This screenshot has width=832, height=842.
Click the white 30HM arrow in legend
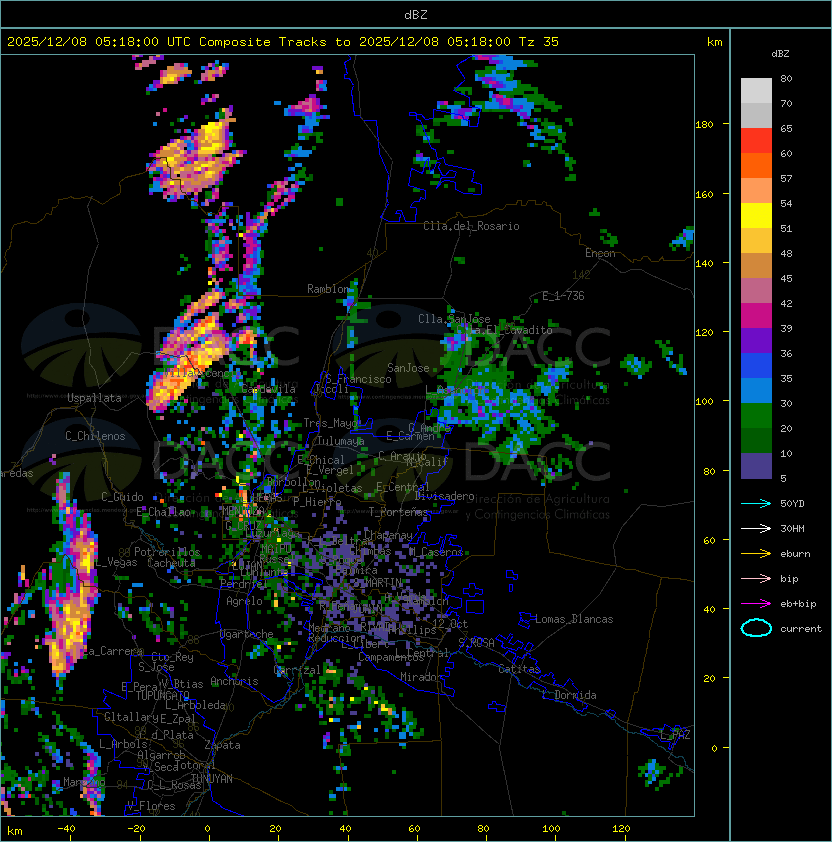[x=756, y=529]
